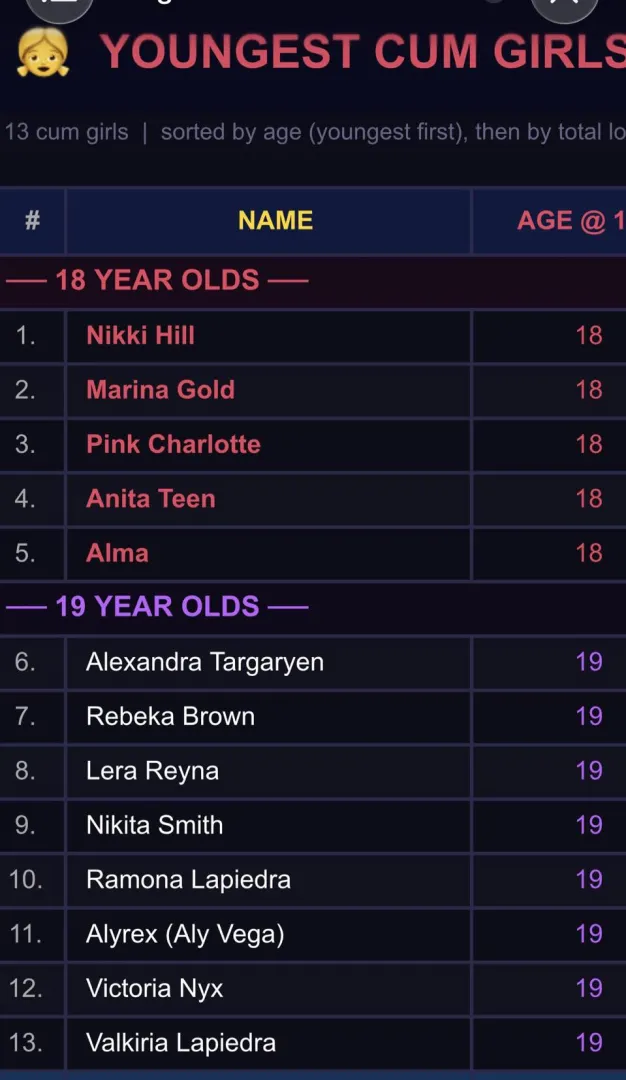This screenshot has height=1080, width=626.
Task: Select Nikita Smith in row 9
Action: (x=154, y=825)
